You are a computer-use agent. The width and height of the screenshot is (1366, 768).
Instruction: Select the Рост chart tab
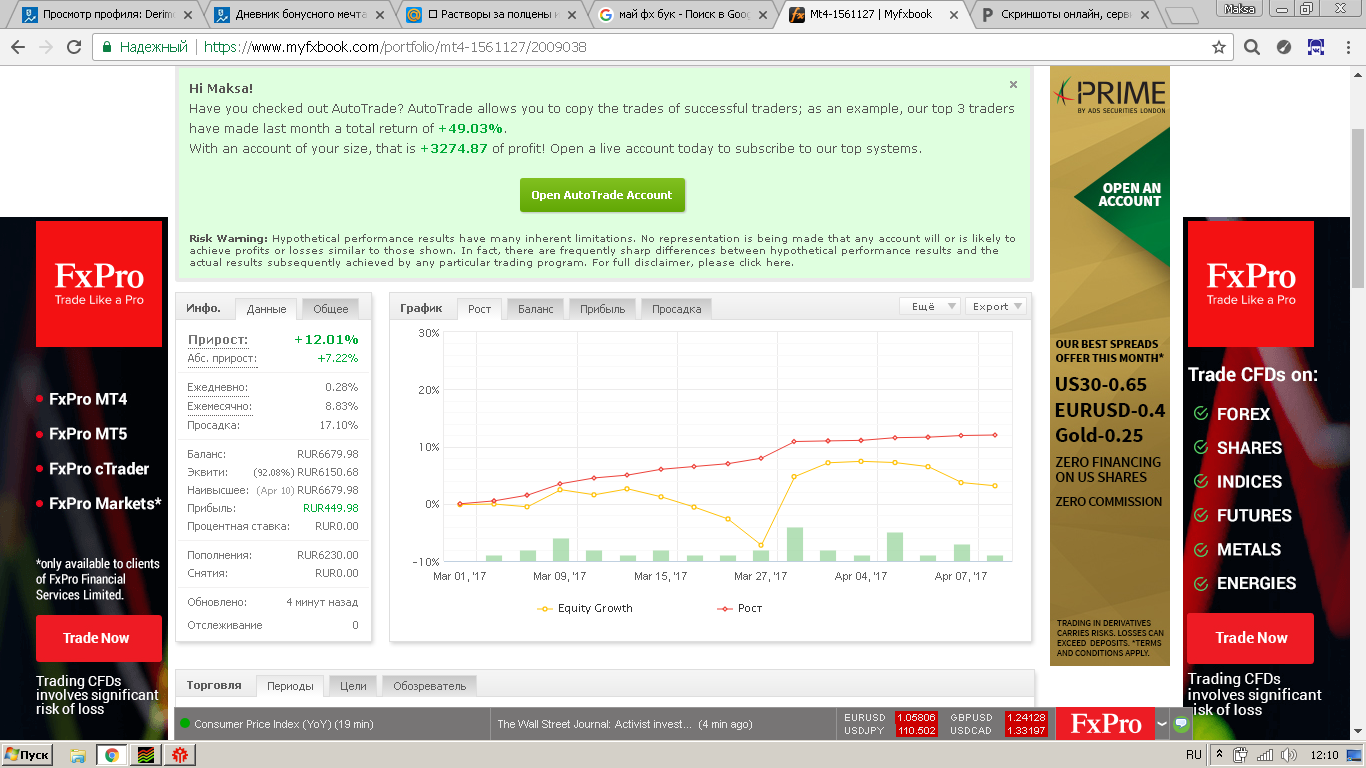(x=479, y=309)
